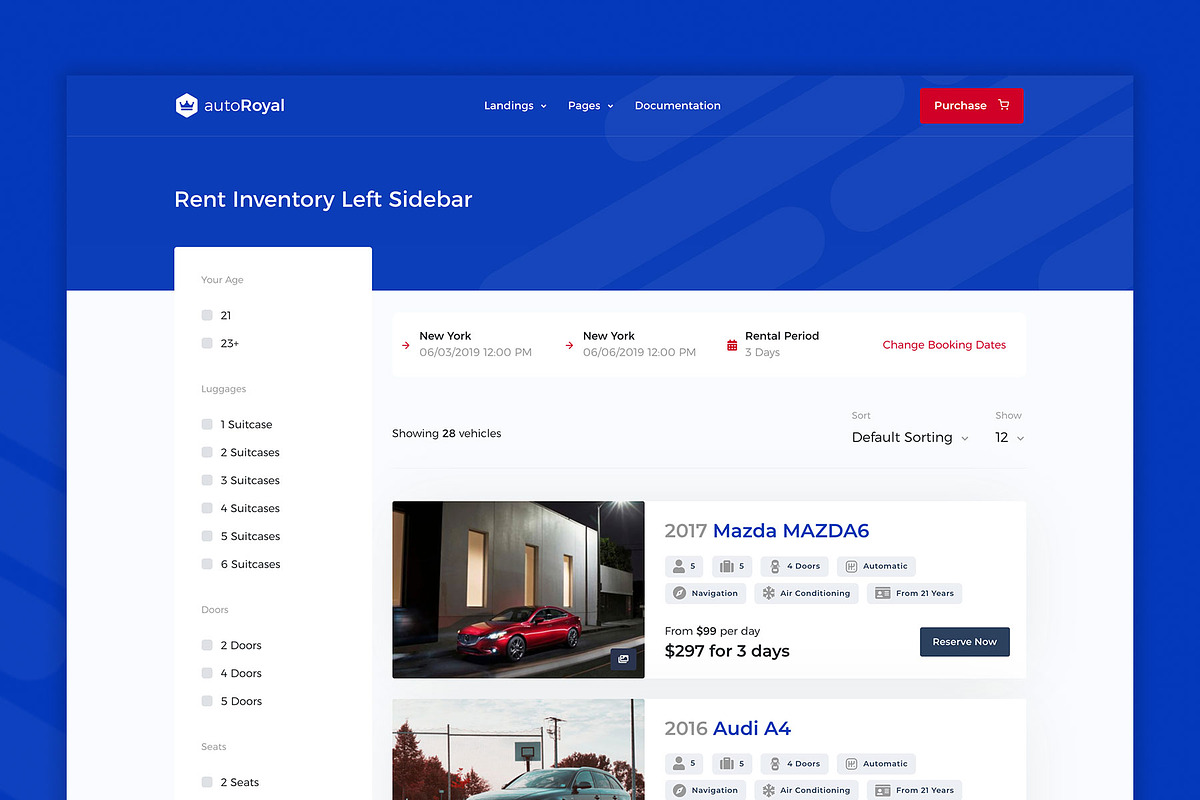1200x800 pixels.
Task: Click the snowflake Air Conditioning icon on Mazda card
Action: (x=766, y=593)
